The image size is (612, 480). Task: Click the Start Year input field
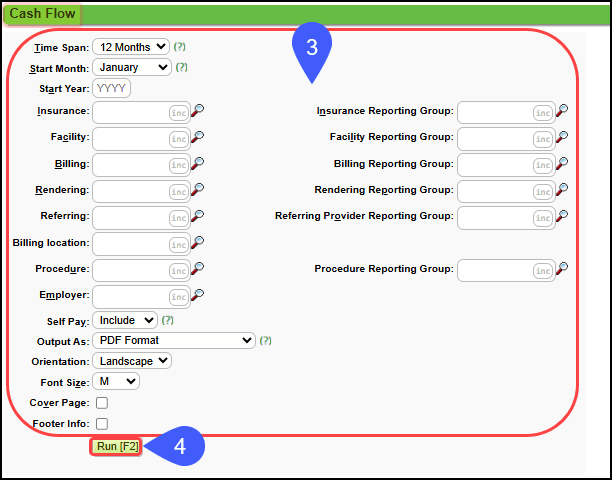click(x=112, y=88)
